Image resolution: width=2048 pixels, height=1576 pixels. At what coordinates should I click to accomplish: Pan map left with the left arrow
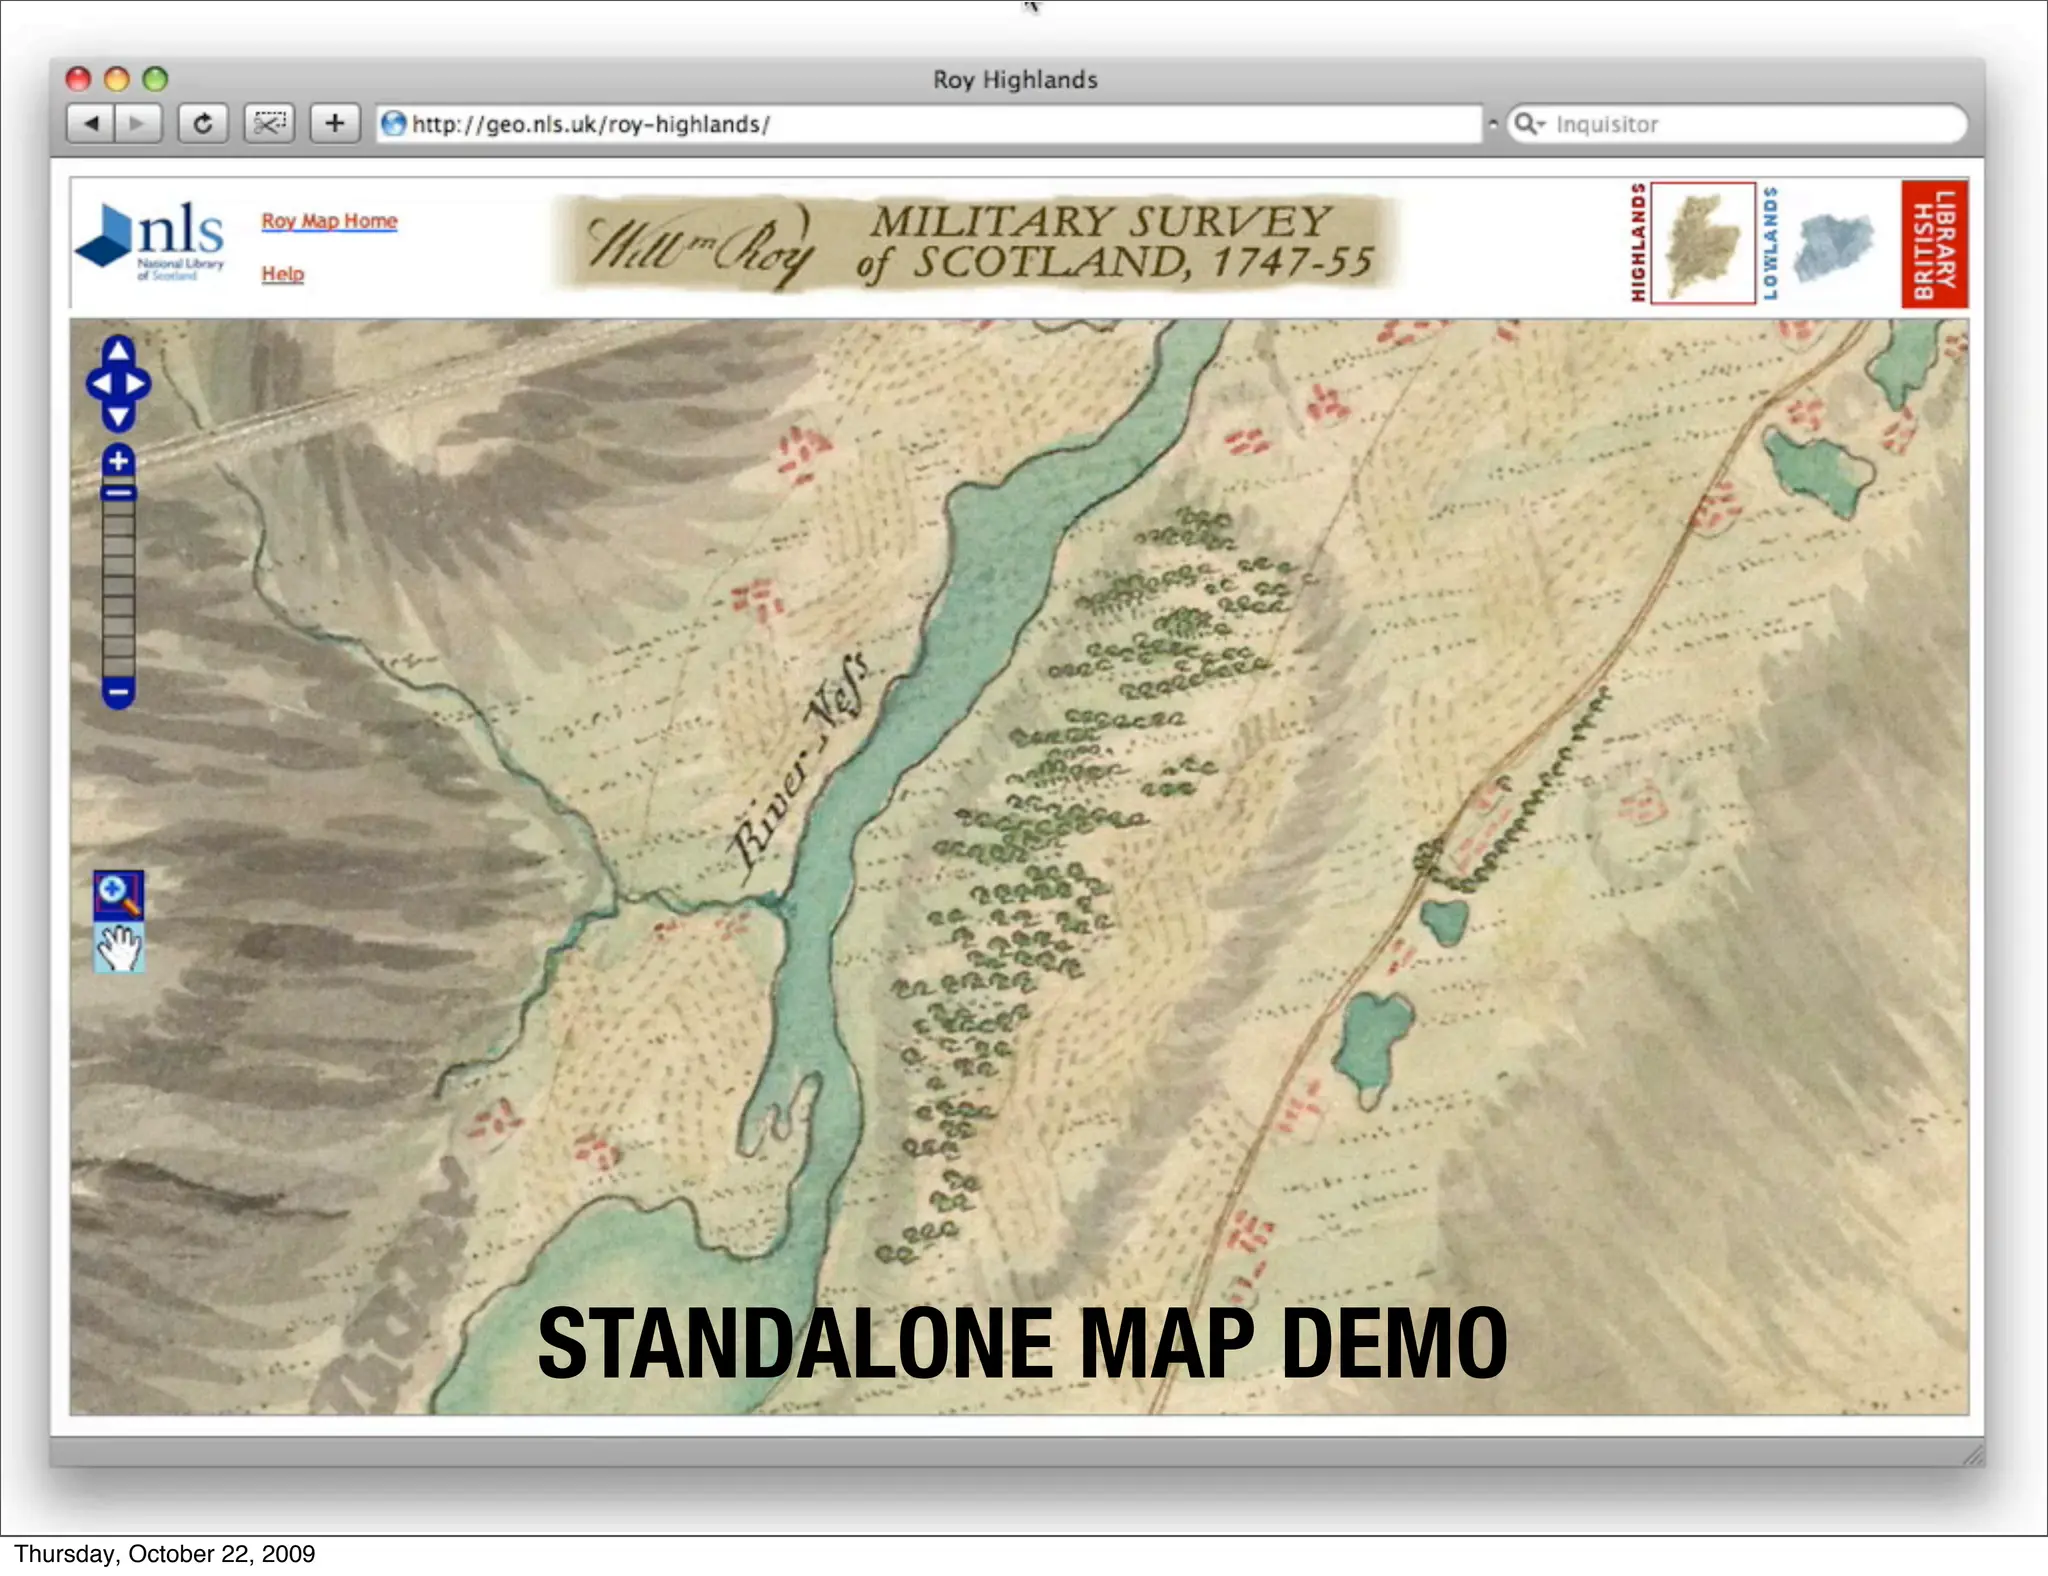pyautogui.click(x=100, y=384)
